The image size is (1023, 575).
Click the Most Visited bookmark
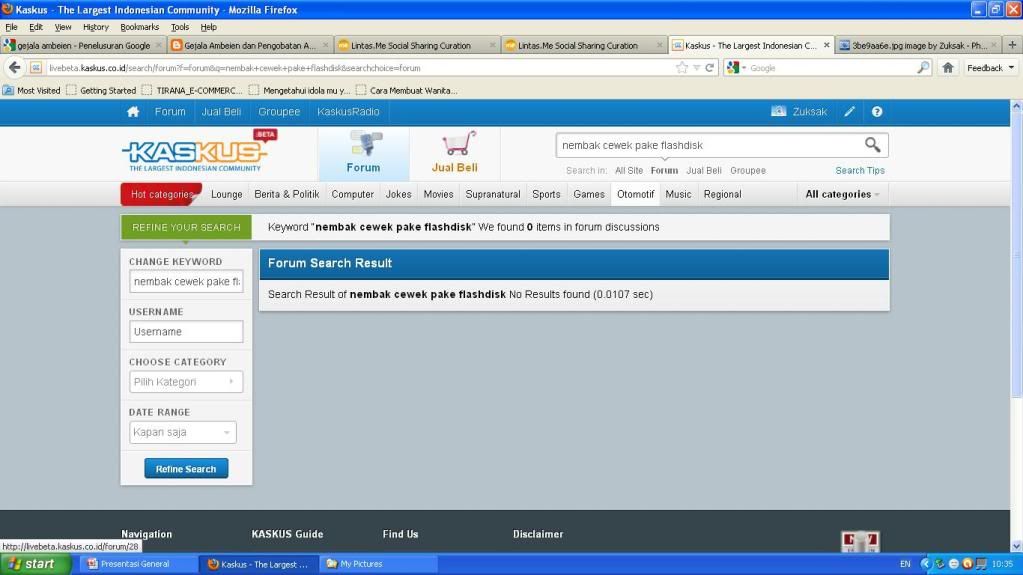click(31, 91)
